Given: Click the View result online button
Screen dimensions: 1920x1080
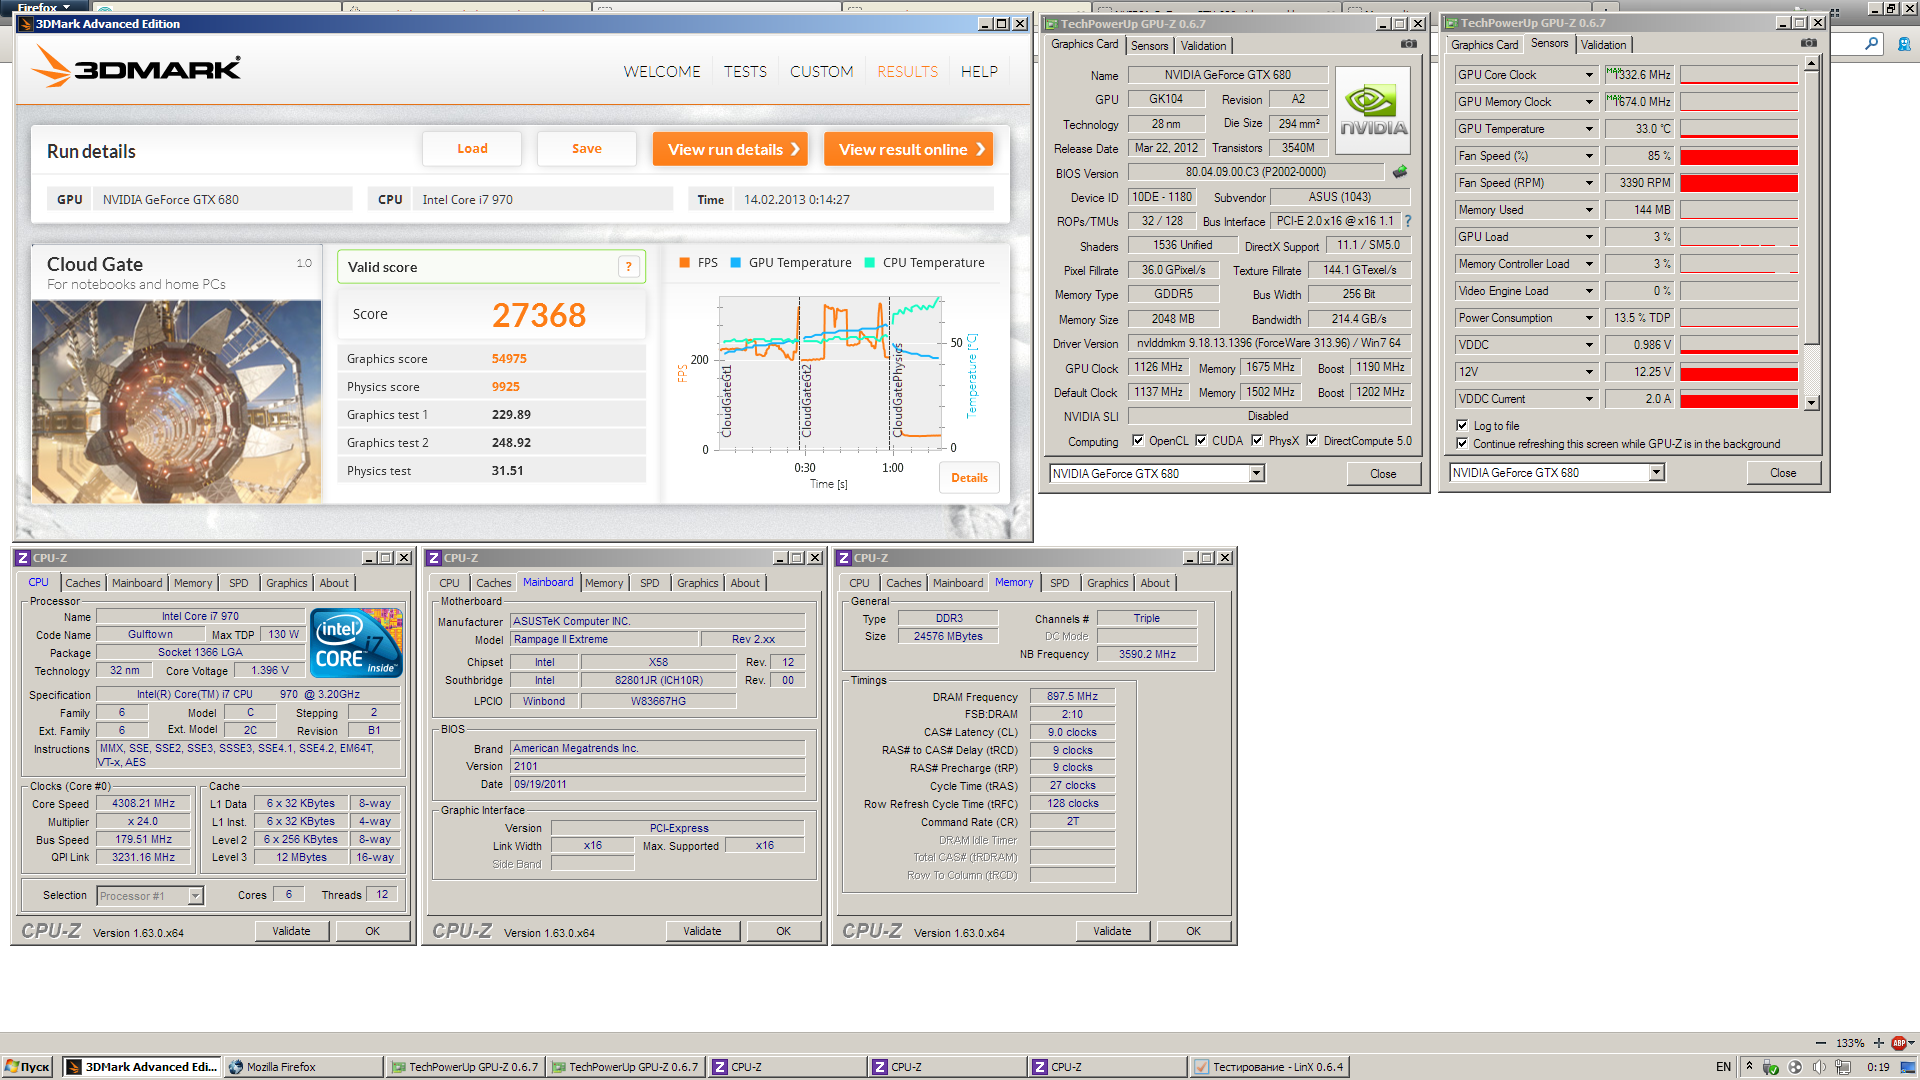Looking at the screenshot, I should pyautogui.click(x=908, y=149).
